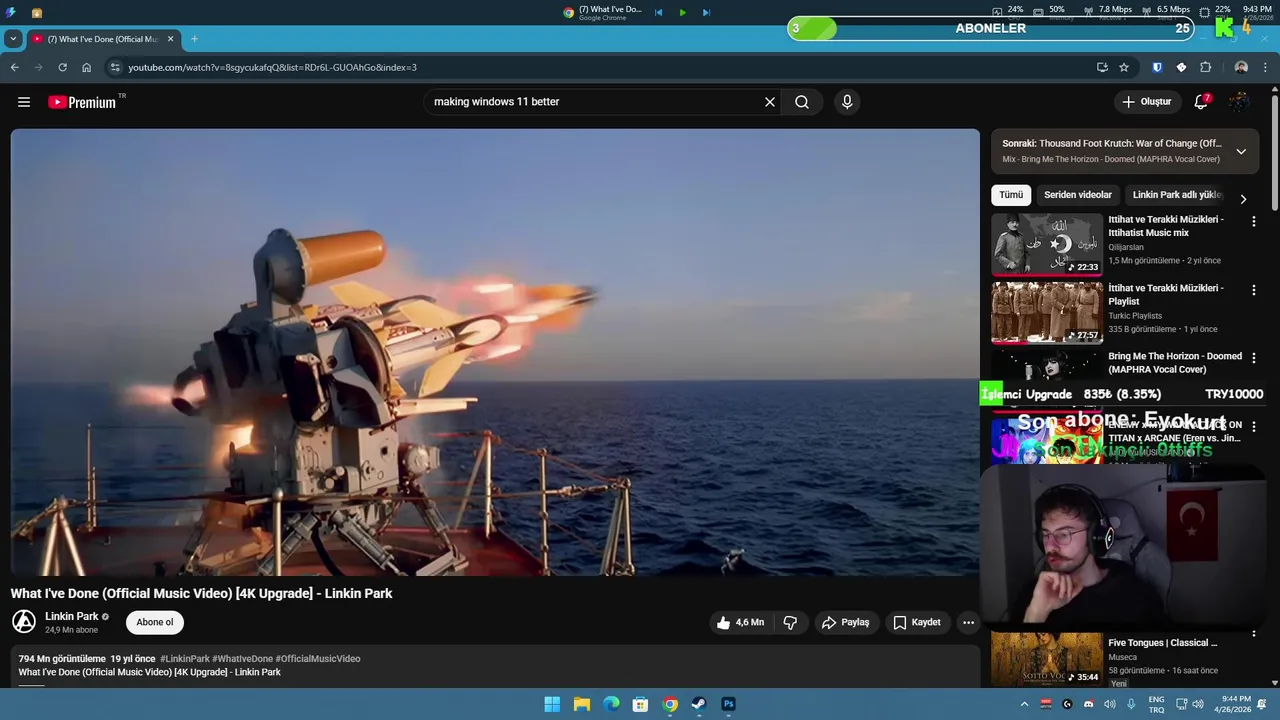Image resolution: width=1280 pixels, height=720 pixels.
Task: Open Microsoft Store from taskbar
Action: coord(640,704)
